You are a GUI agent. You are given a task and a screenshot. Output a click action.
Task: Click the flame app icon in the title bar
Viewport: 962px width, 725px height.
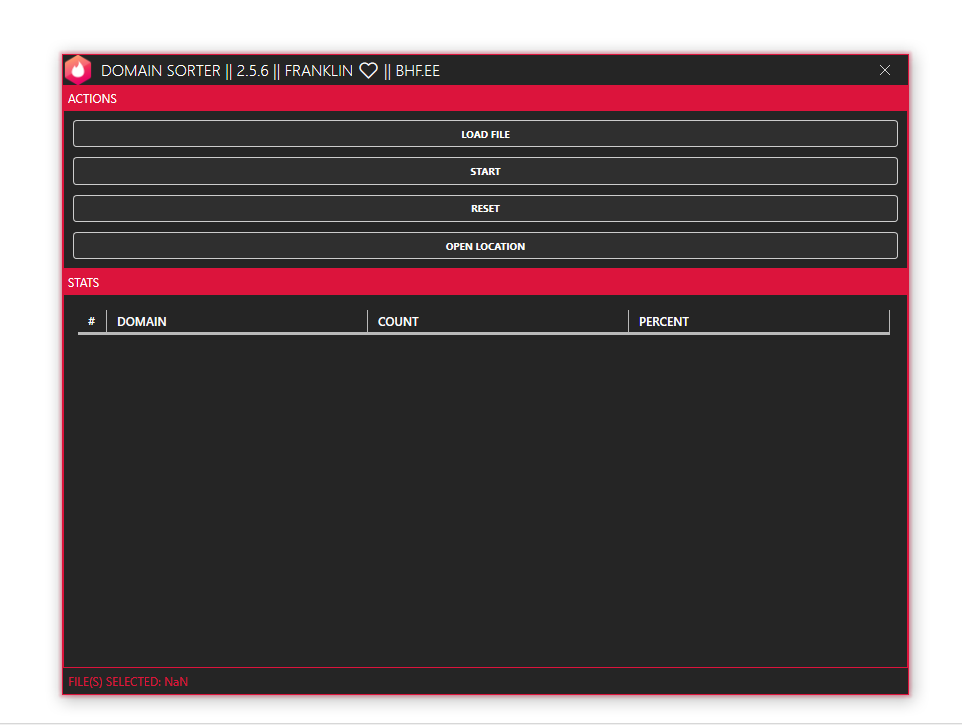click(x=76, y=69)
